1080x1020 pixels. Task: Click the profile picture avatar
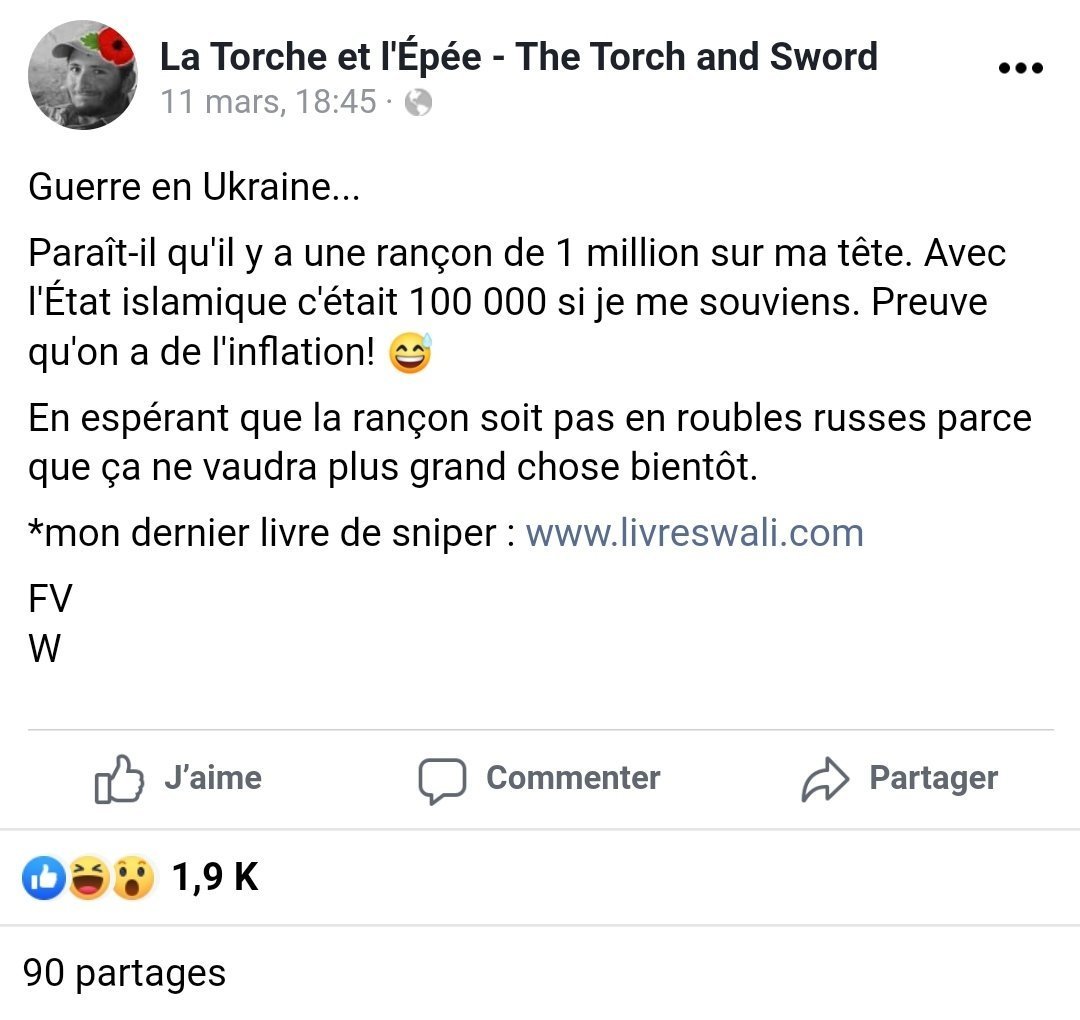tap(82, 75)
